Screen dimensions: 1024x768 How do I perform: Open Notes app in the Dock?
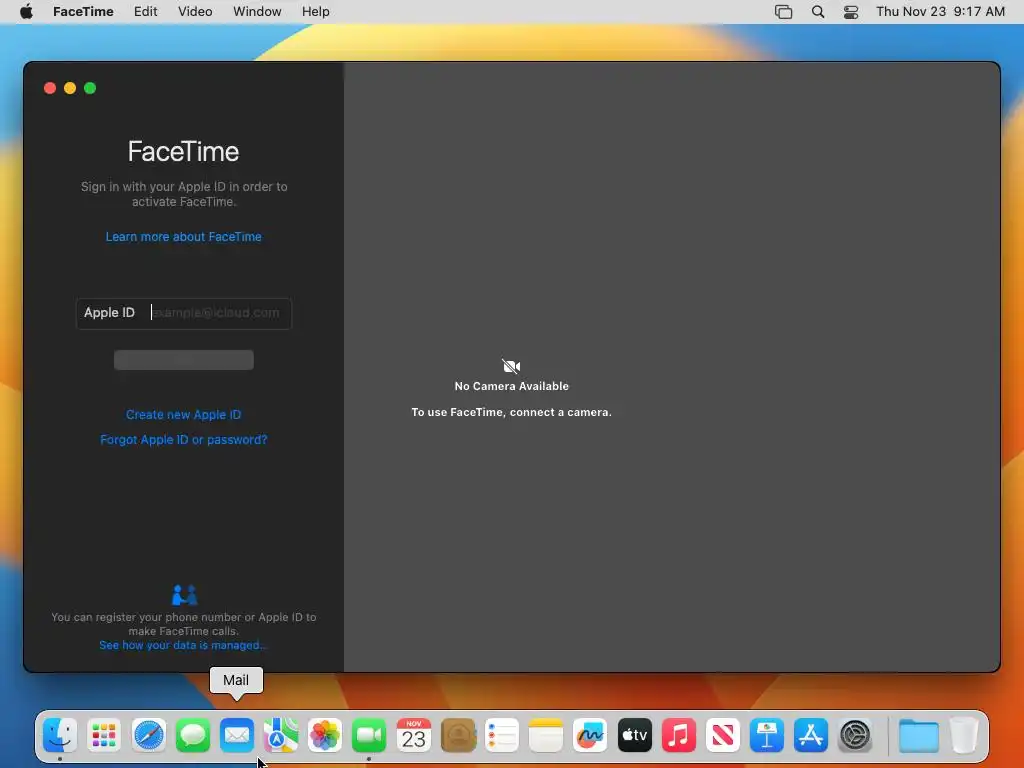546,736
